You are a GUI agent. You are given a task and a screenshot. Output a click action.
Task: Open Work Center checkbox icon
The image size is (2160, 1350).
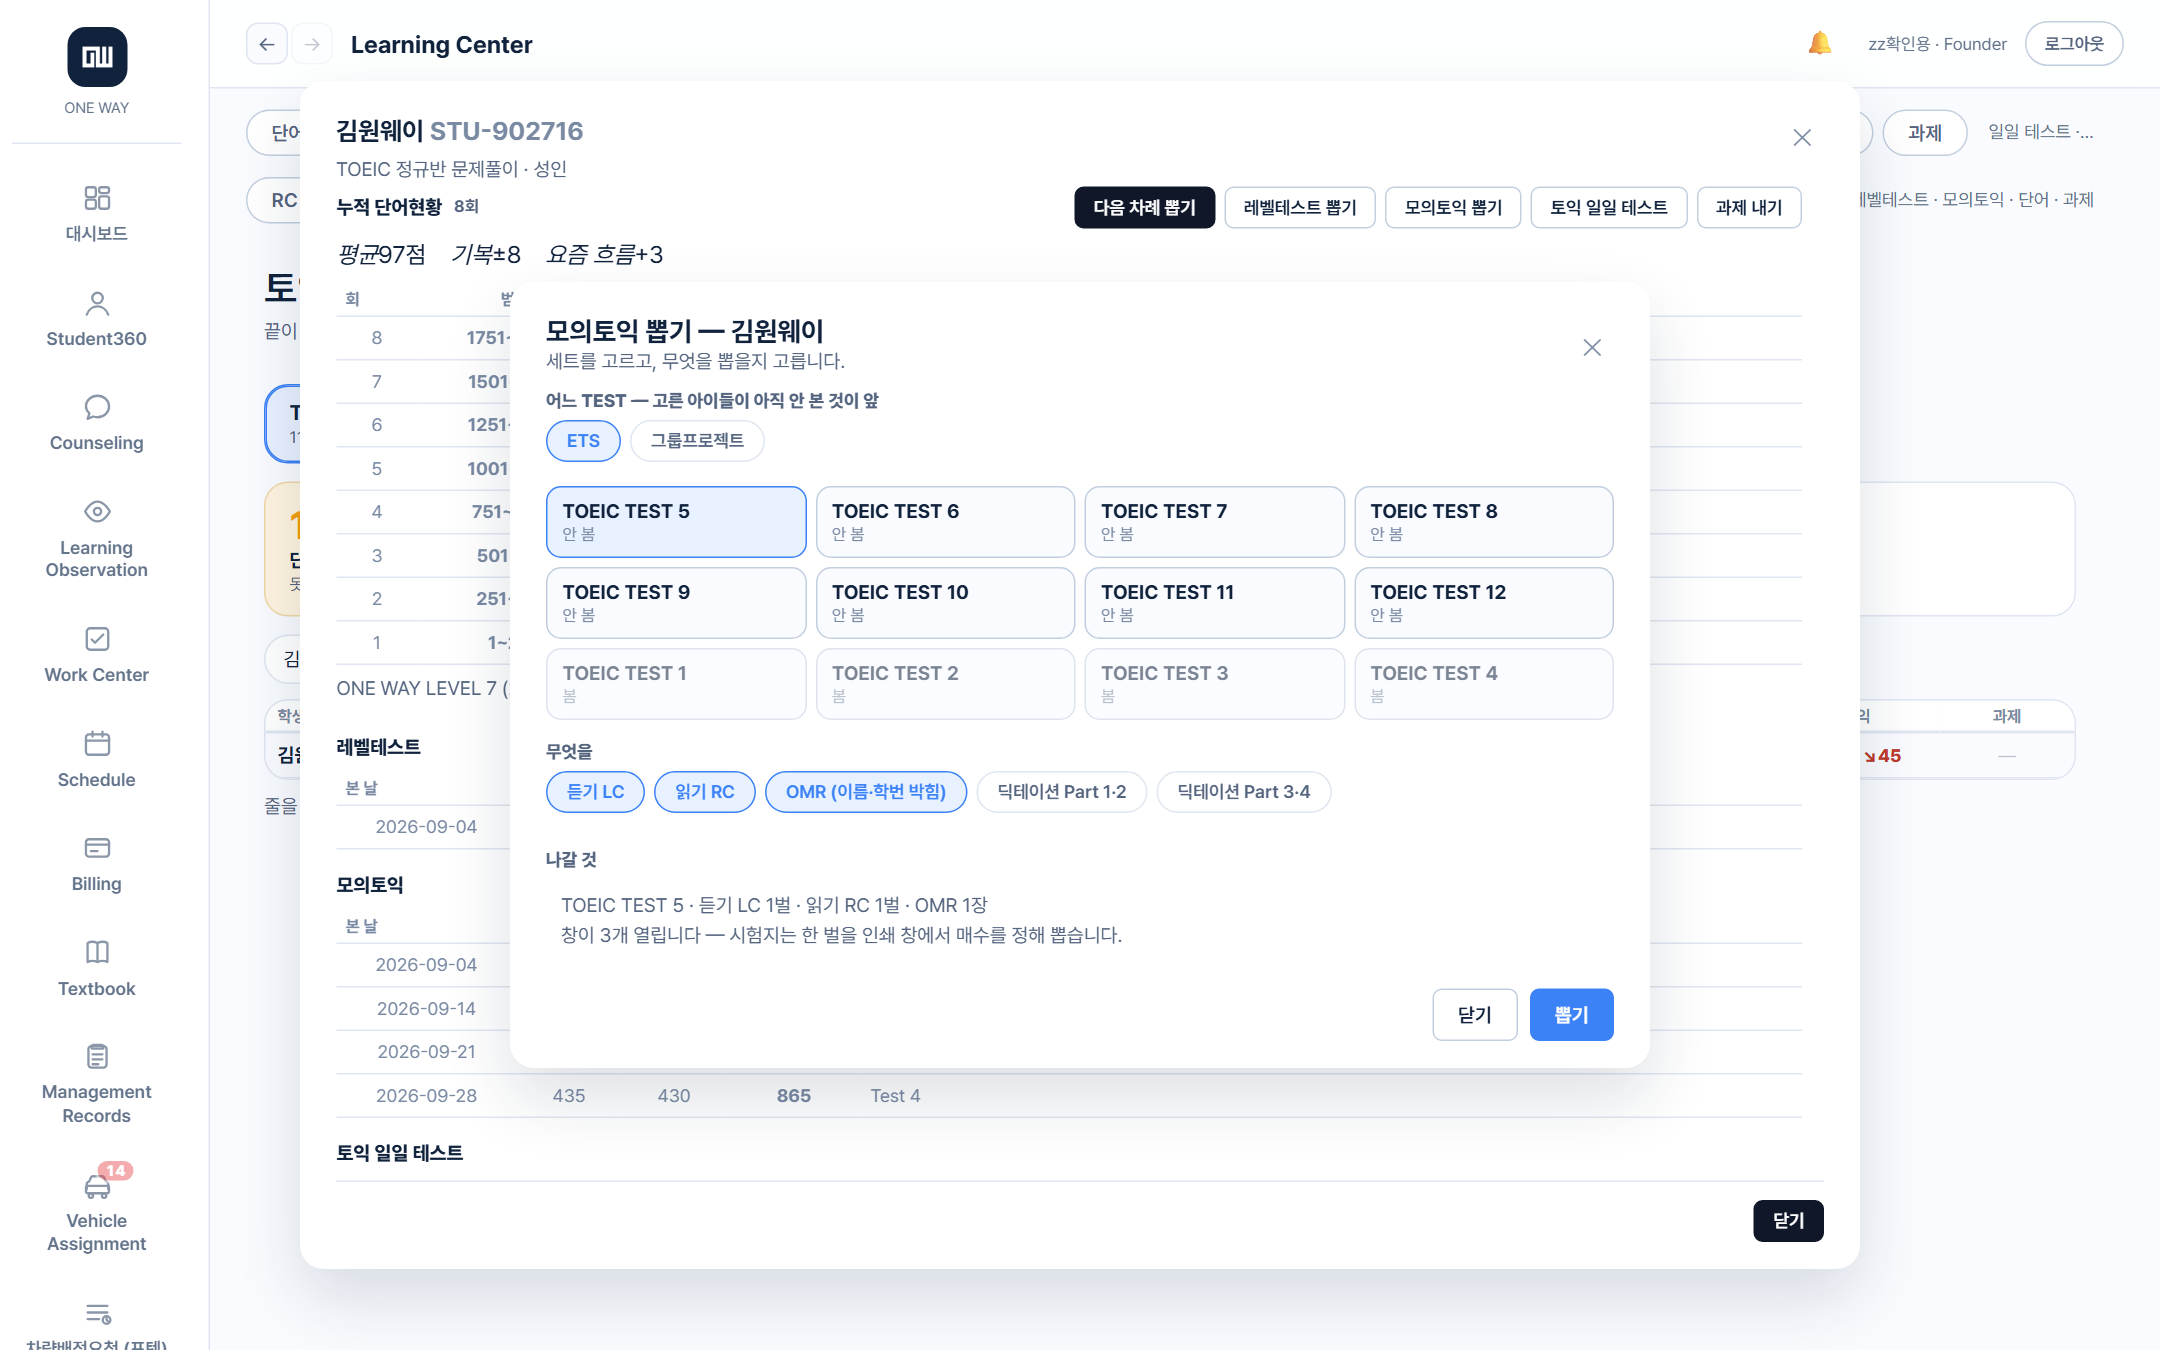[x=97, y=639]
